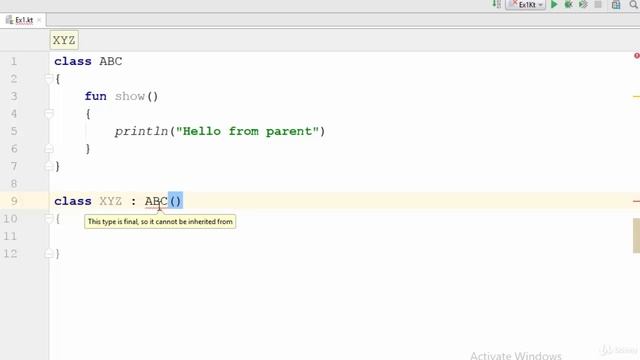Open Search Everywhere magnifier
This screenshot has height=360, width=640.
(634, 4)
